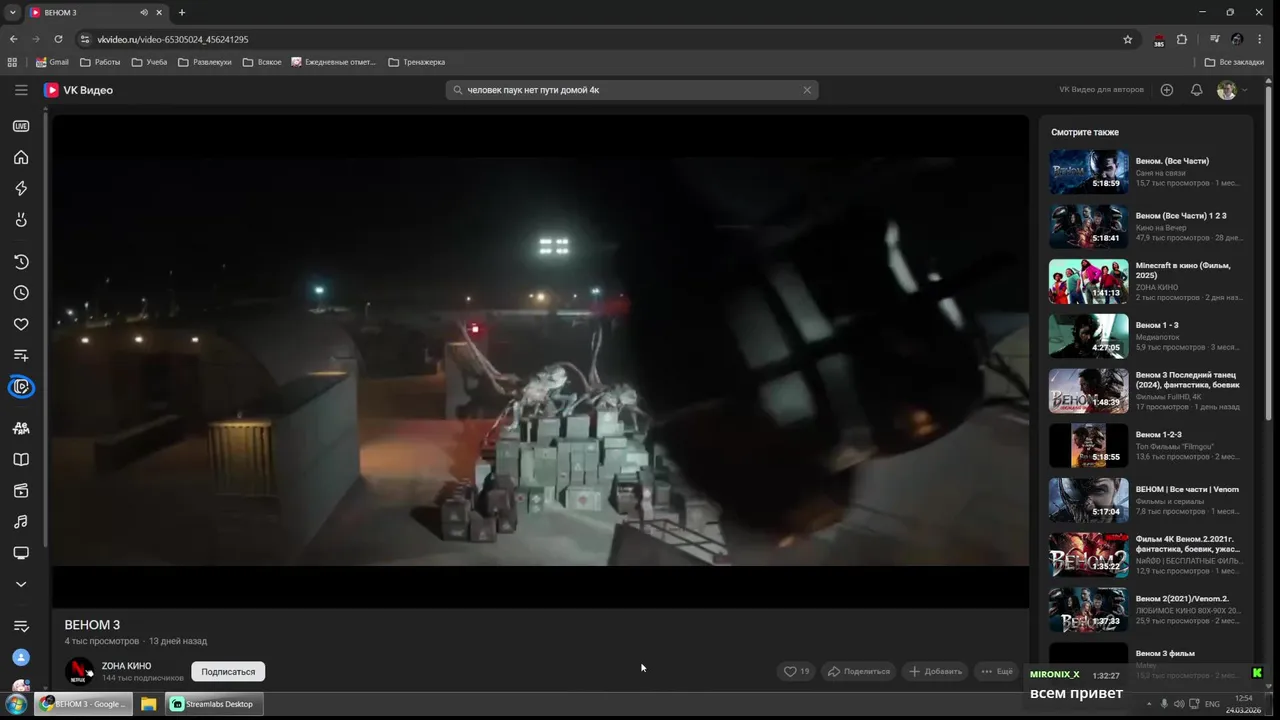1280x720 pixels.
Task: Open the profile avatar dropdown menu
Action: click(1232, 90)
